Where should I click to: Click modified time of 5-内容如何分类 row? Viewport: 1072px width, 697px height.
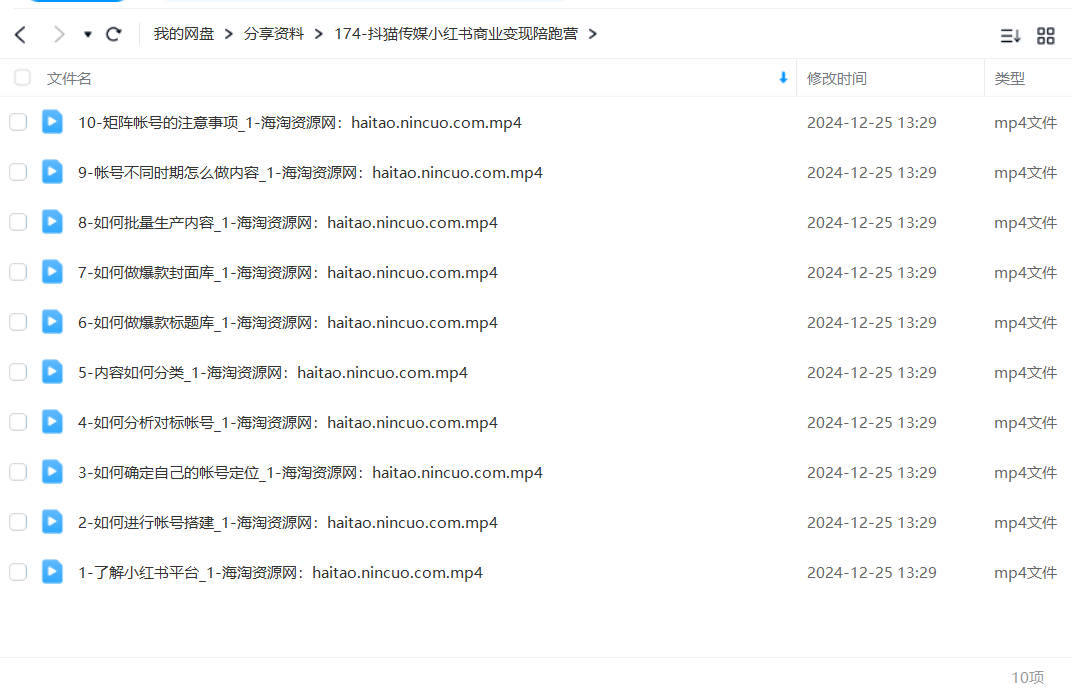coord(872,372)
